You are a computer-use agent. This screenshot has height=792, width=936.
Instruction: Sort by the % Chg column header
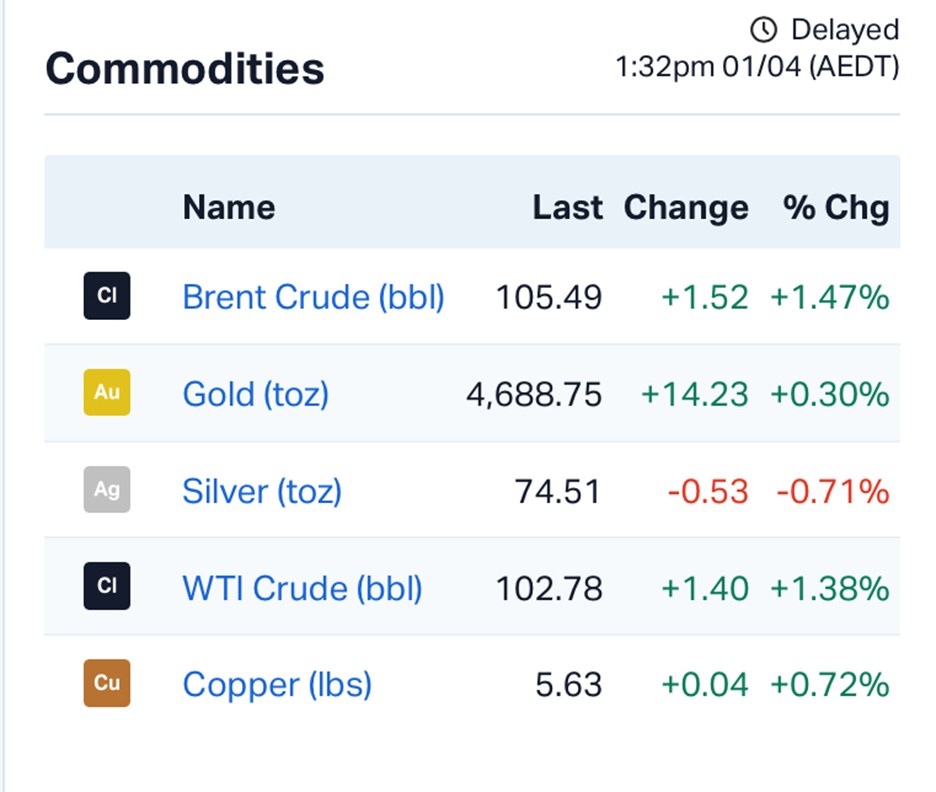tap(836, 207)
